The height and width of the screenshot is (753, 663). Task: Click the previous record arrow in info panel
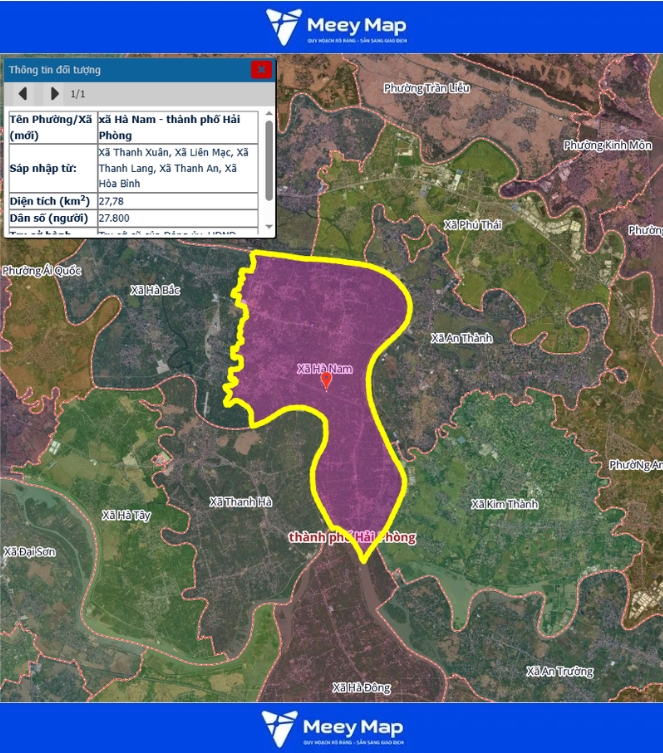[x=25, y=94]
